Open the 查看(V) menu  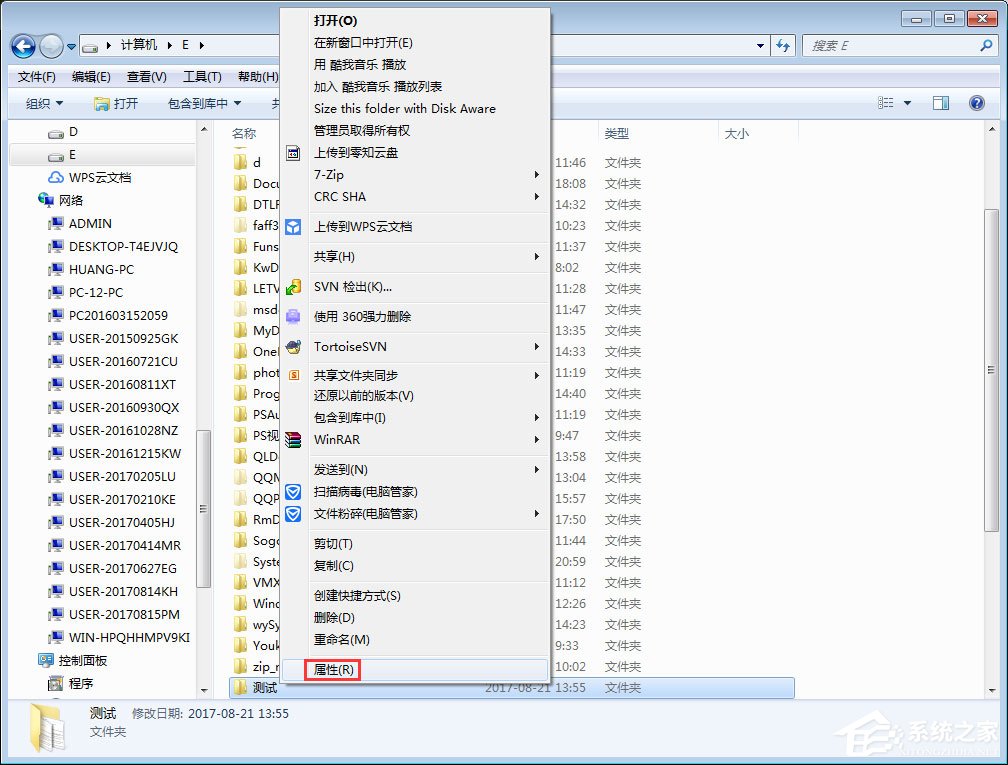pyautogui.click(x=144, y=76)
